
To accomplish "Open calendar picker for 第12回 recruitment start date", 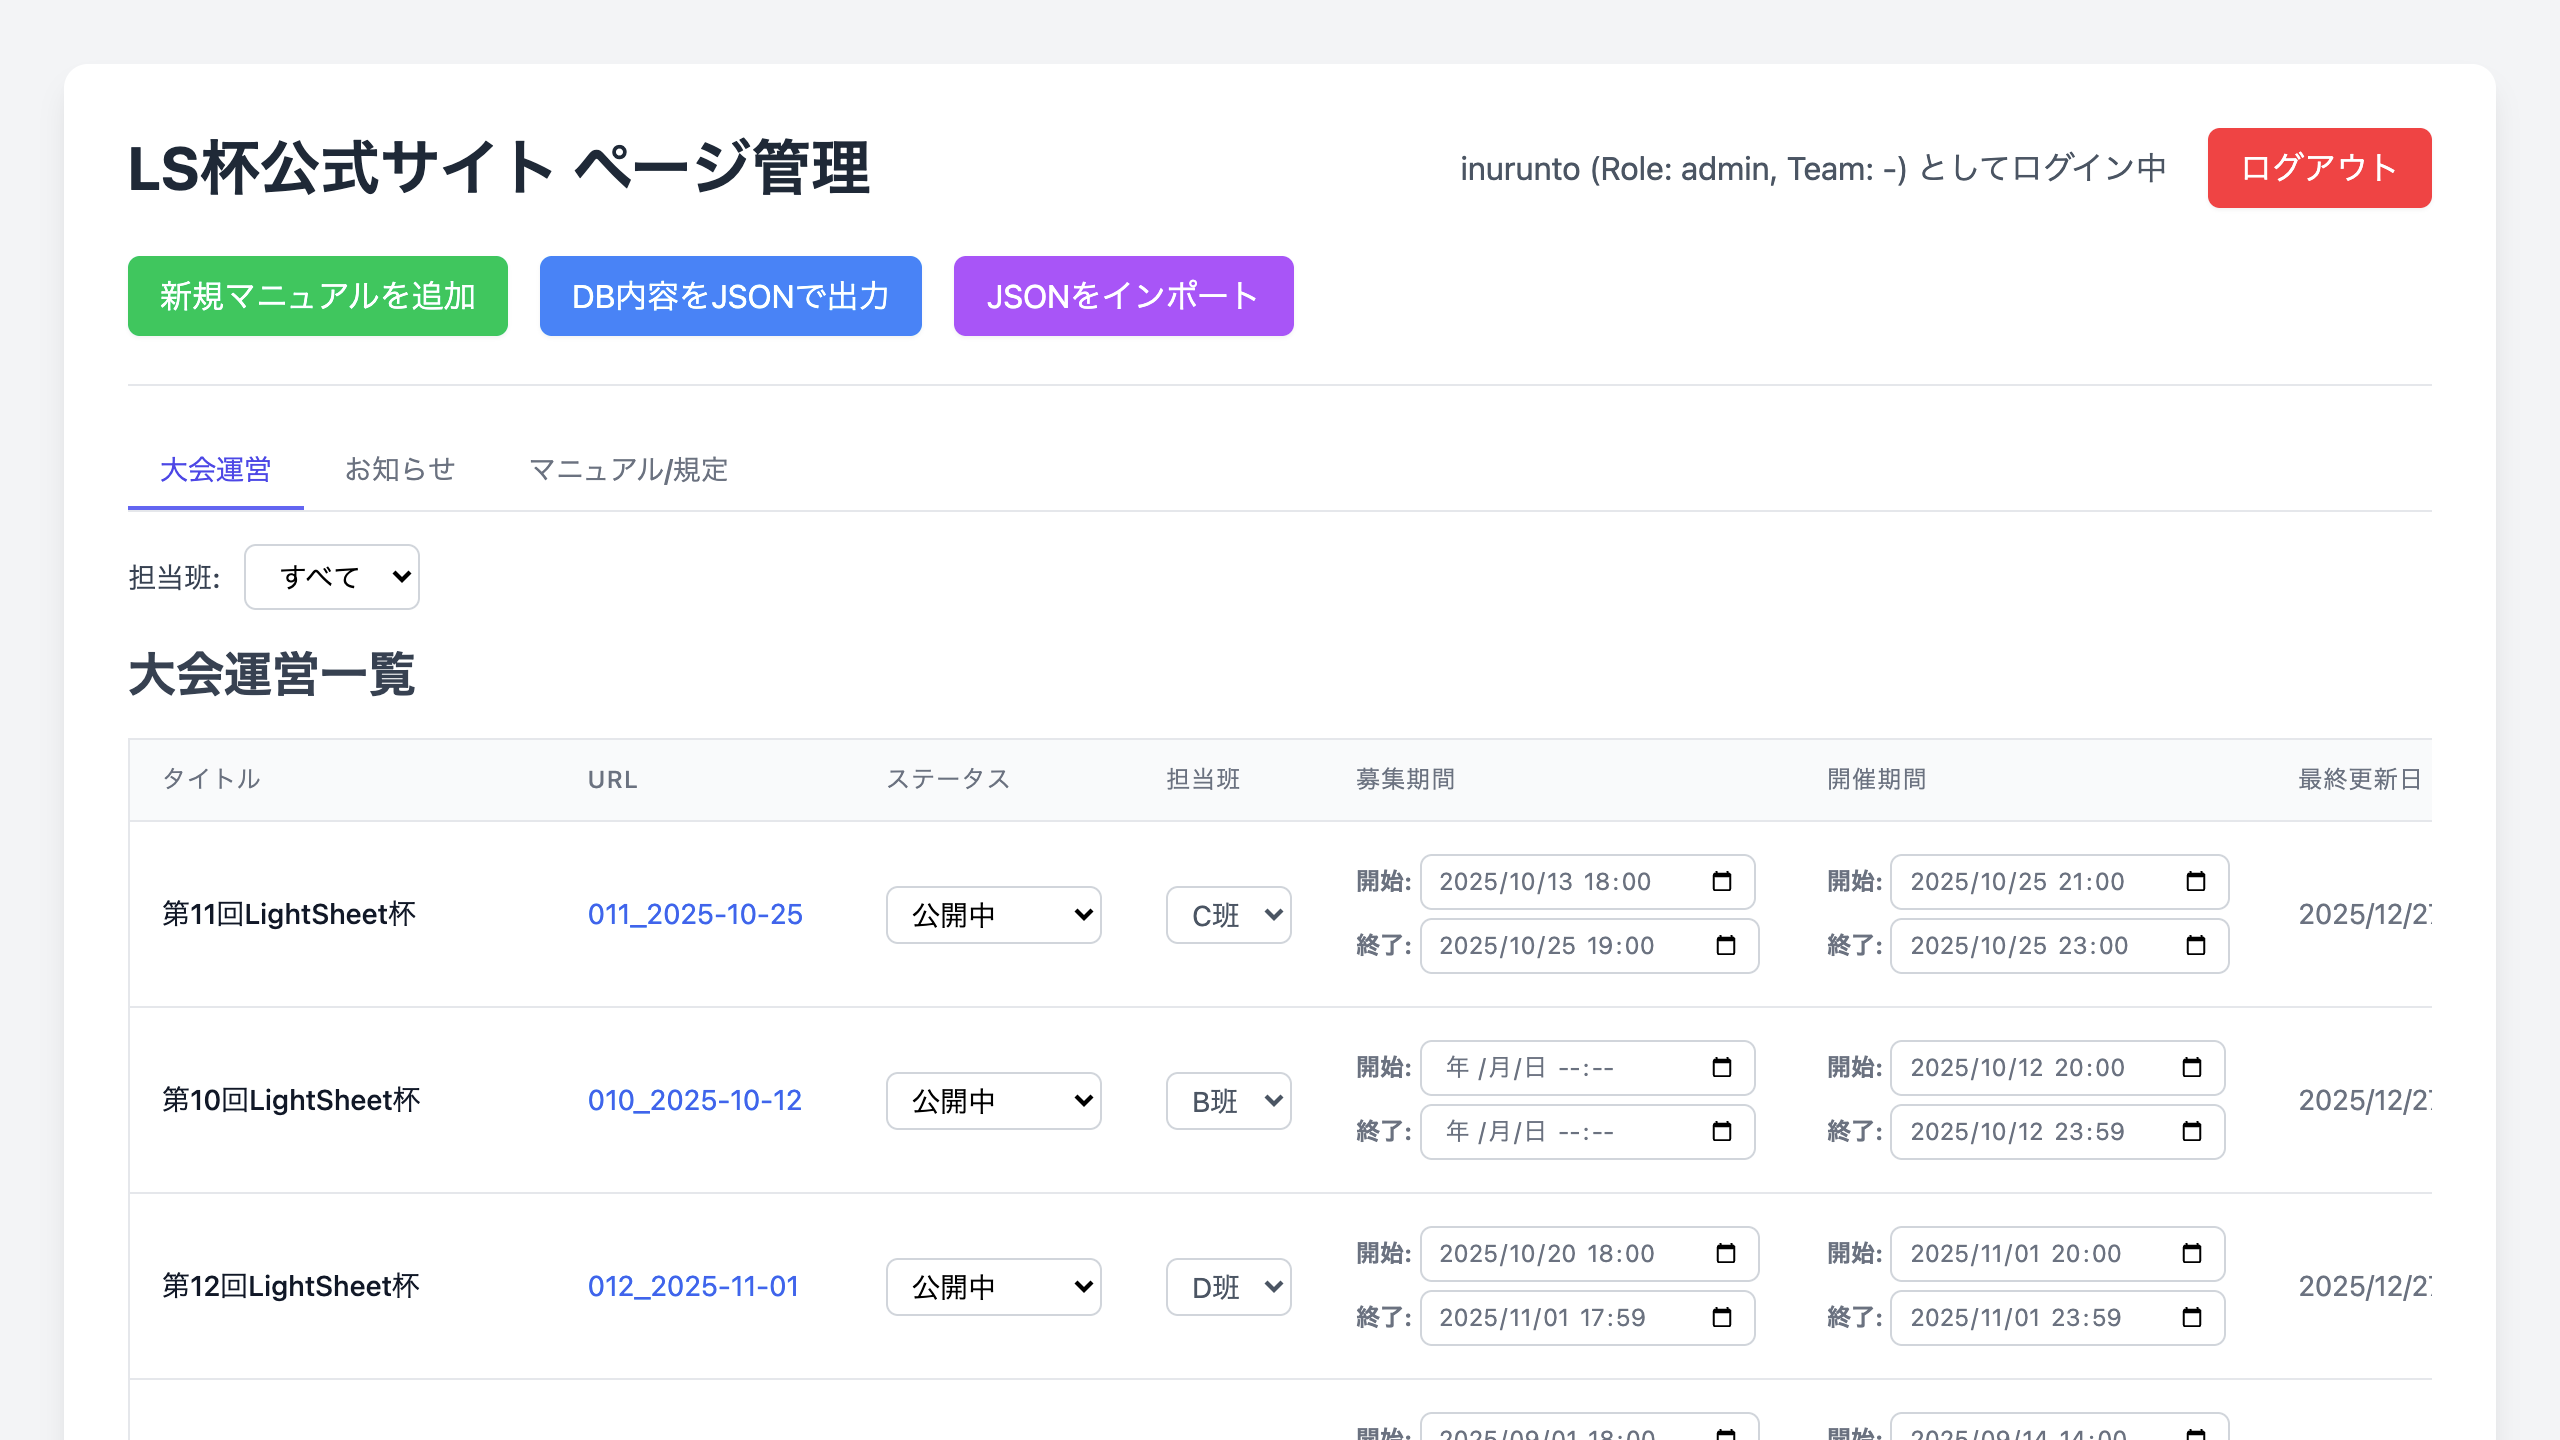I will click(1725, 1253).
